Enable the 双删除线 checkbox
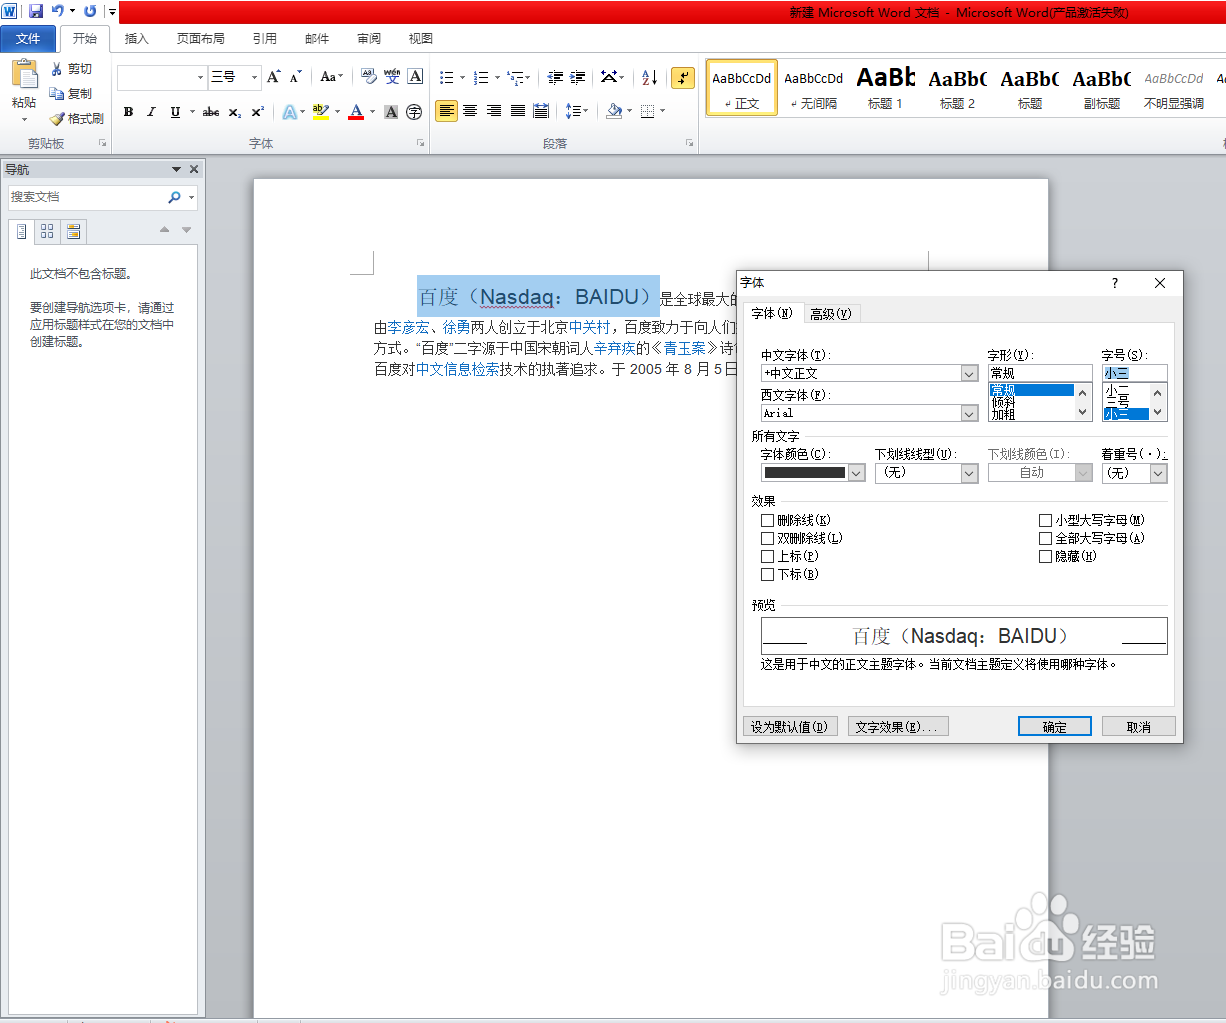1226x1023 pixels. click(x=767, y=538)
